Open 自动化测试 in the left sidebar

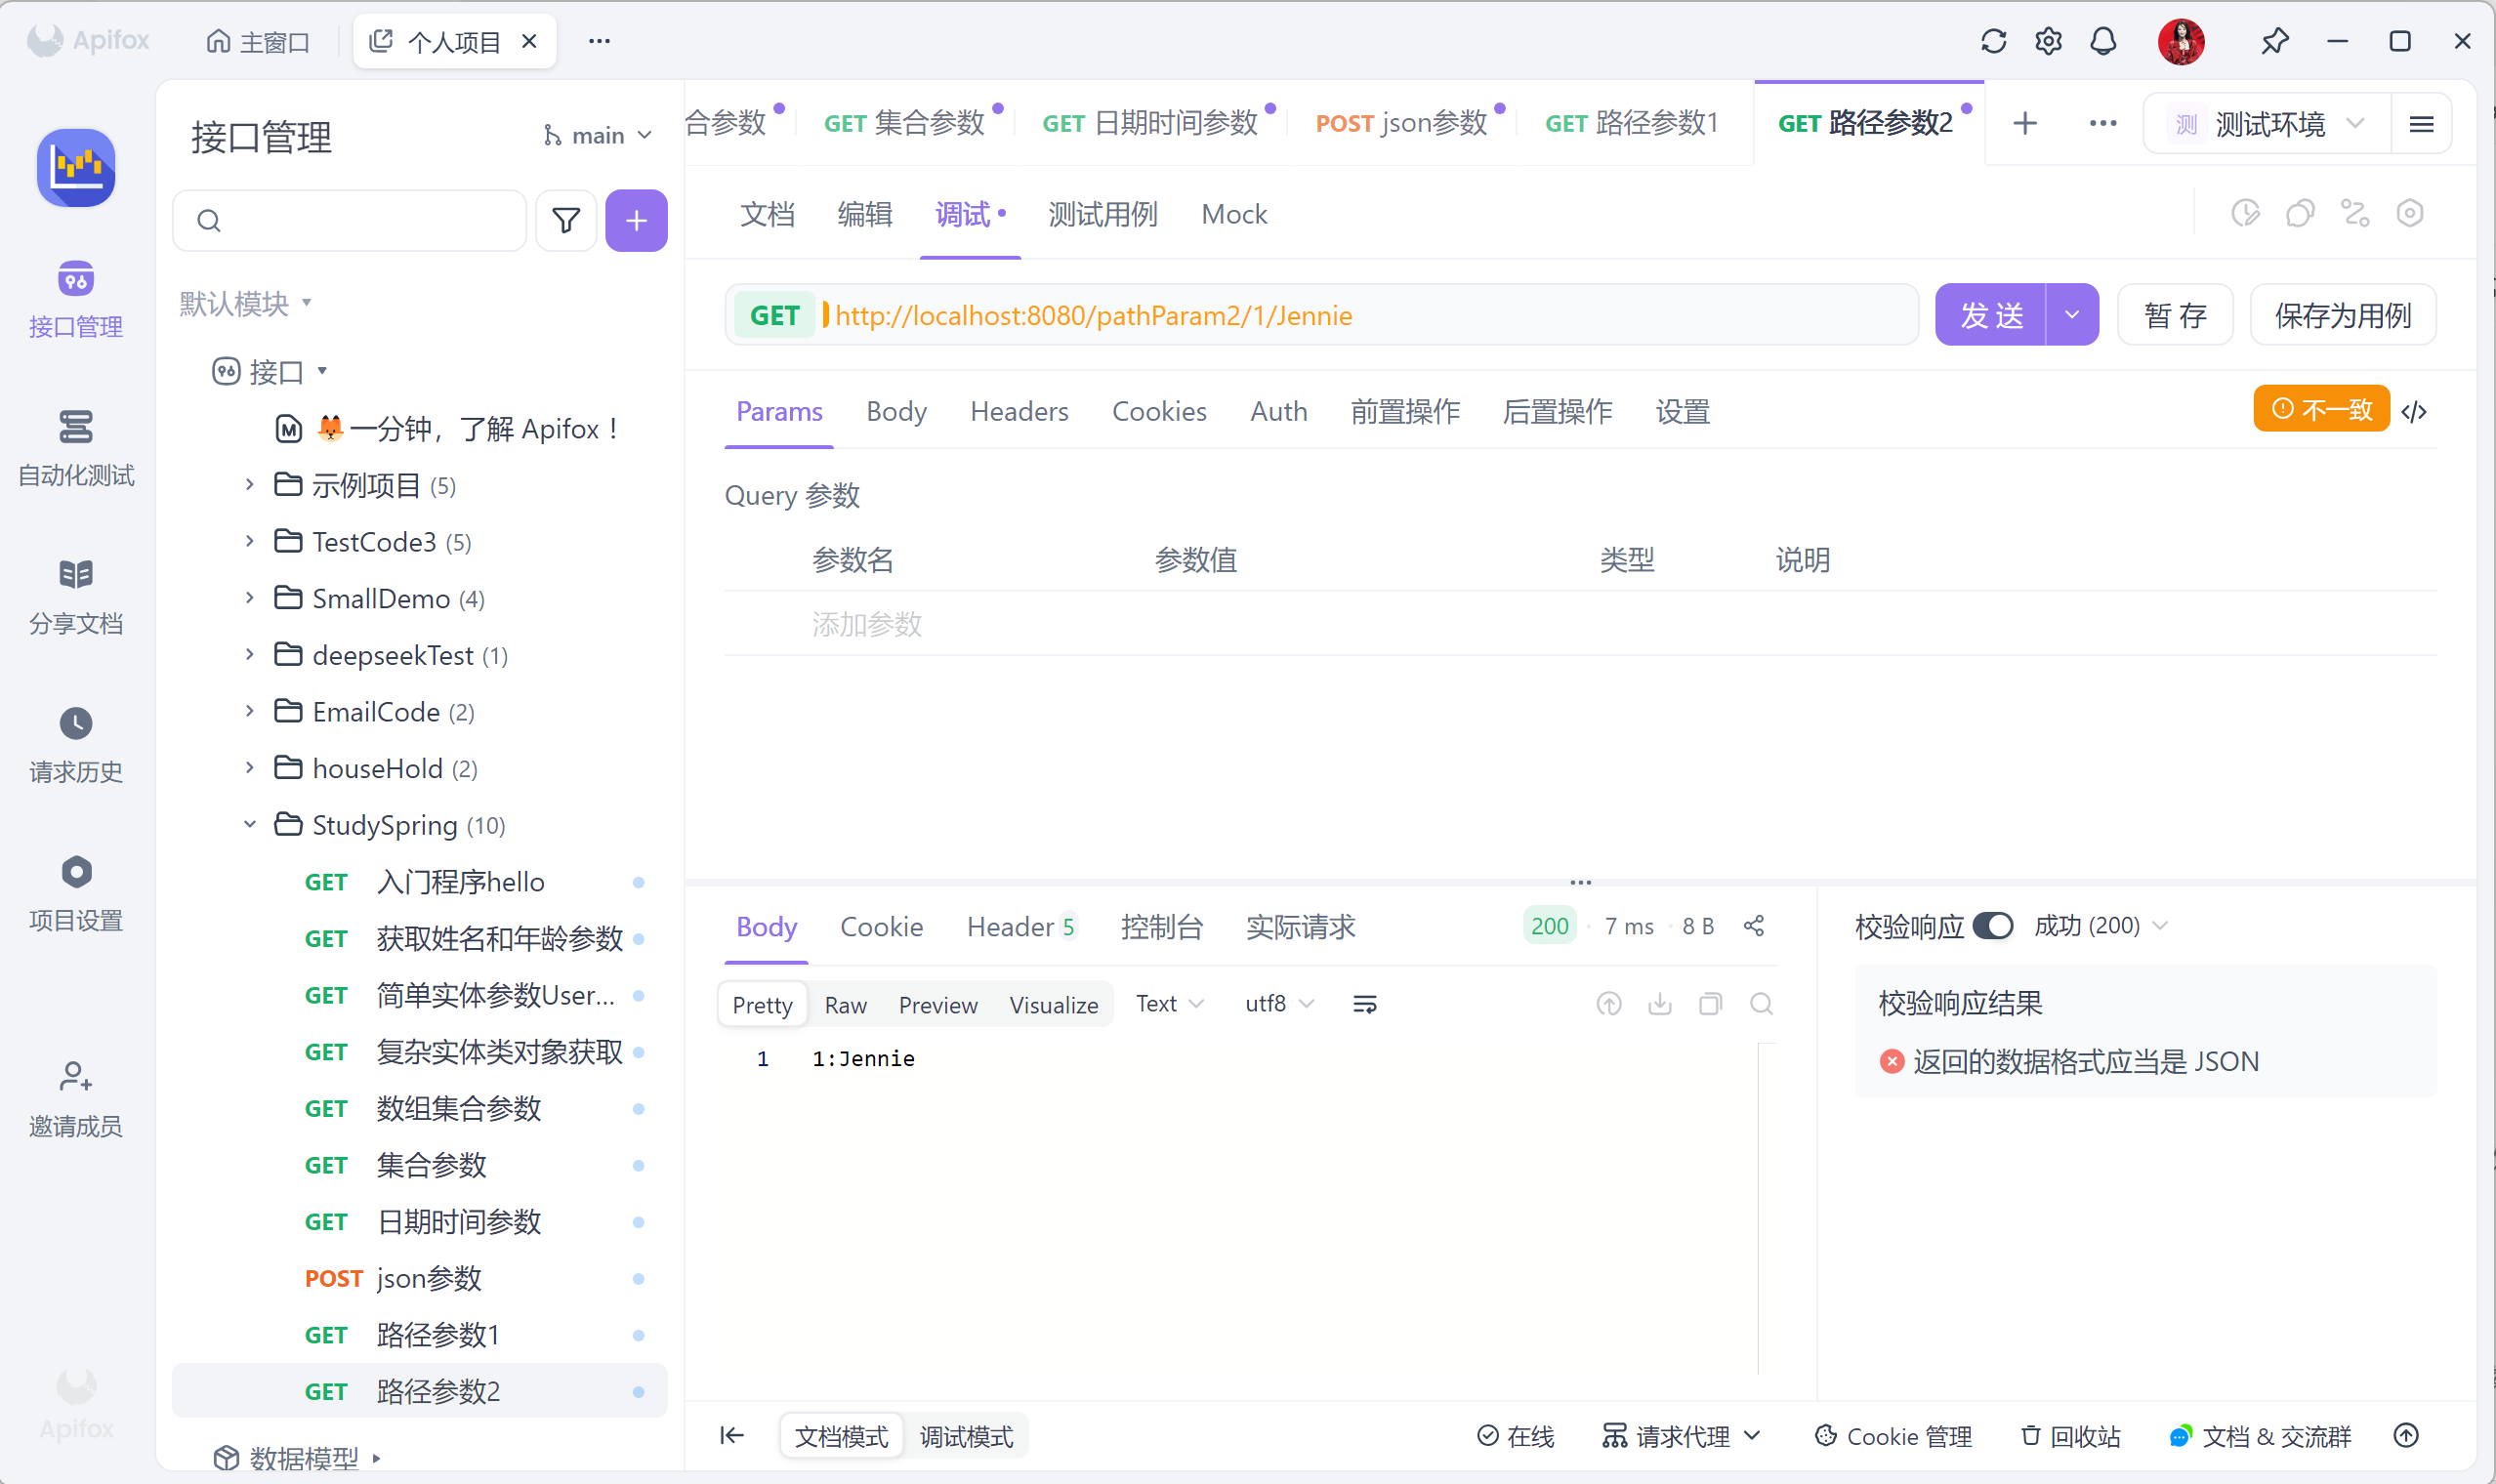click(x=76, y=448)
